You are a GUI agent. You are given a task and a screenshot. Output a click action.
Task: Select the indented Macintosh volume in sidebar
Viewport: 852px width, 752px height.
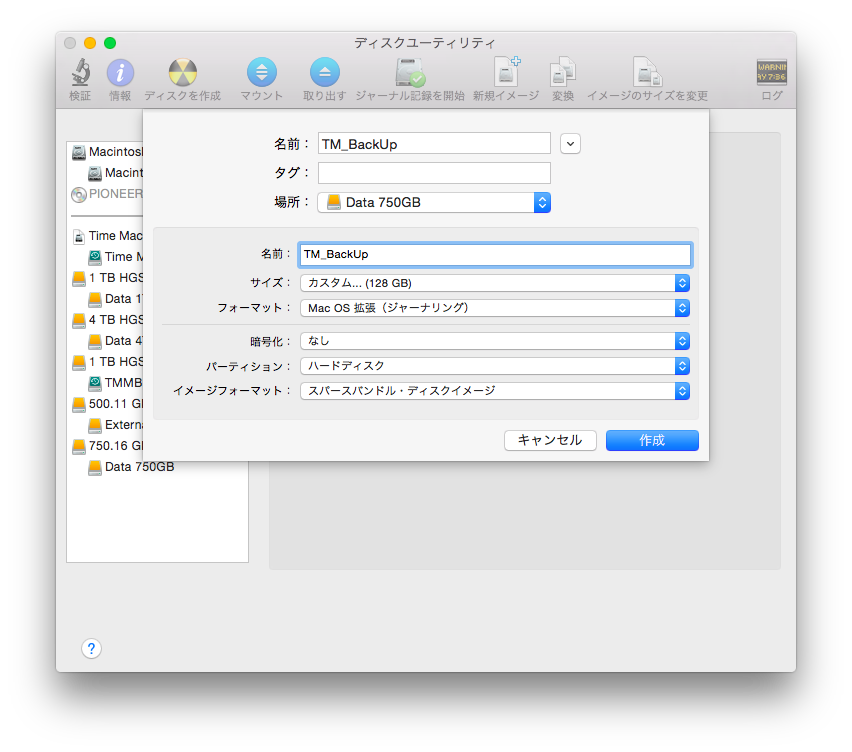pos(115,173)
